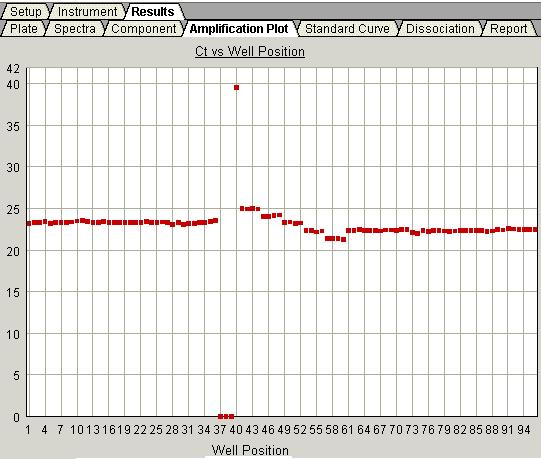This screenshot has height=459, width=541.
Task: Open the Standard Curve tab
Action: (x=347, y=29)
